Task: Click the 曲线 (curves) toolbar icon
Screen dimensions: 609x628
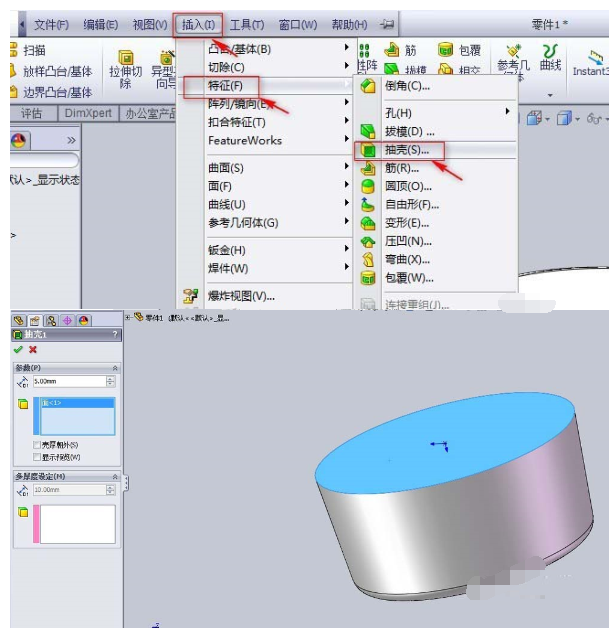Action: coord(550,51)
